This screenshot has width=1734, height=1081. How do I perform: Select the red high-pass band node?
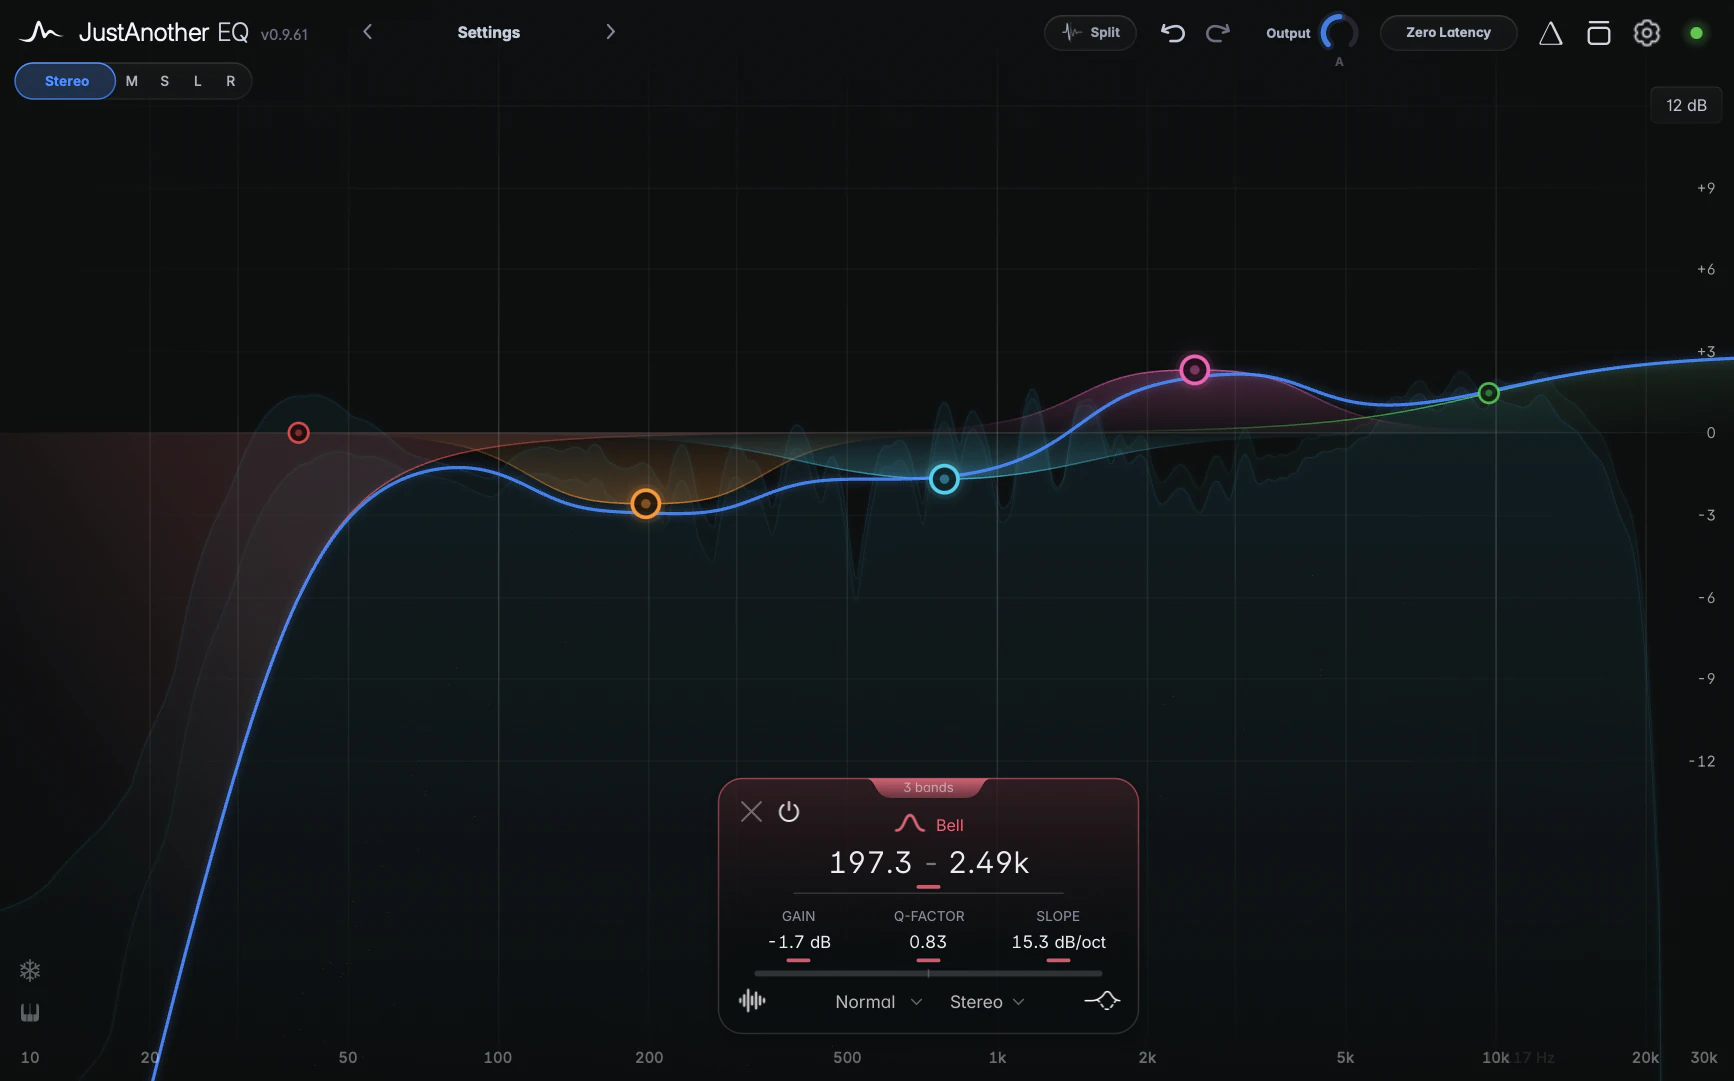pos(298,433)
